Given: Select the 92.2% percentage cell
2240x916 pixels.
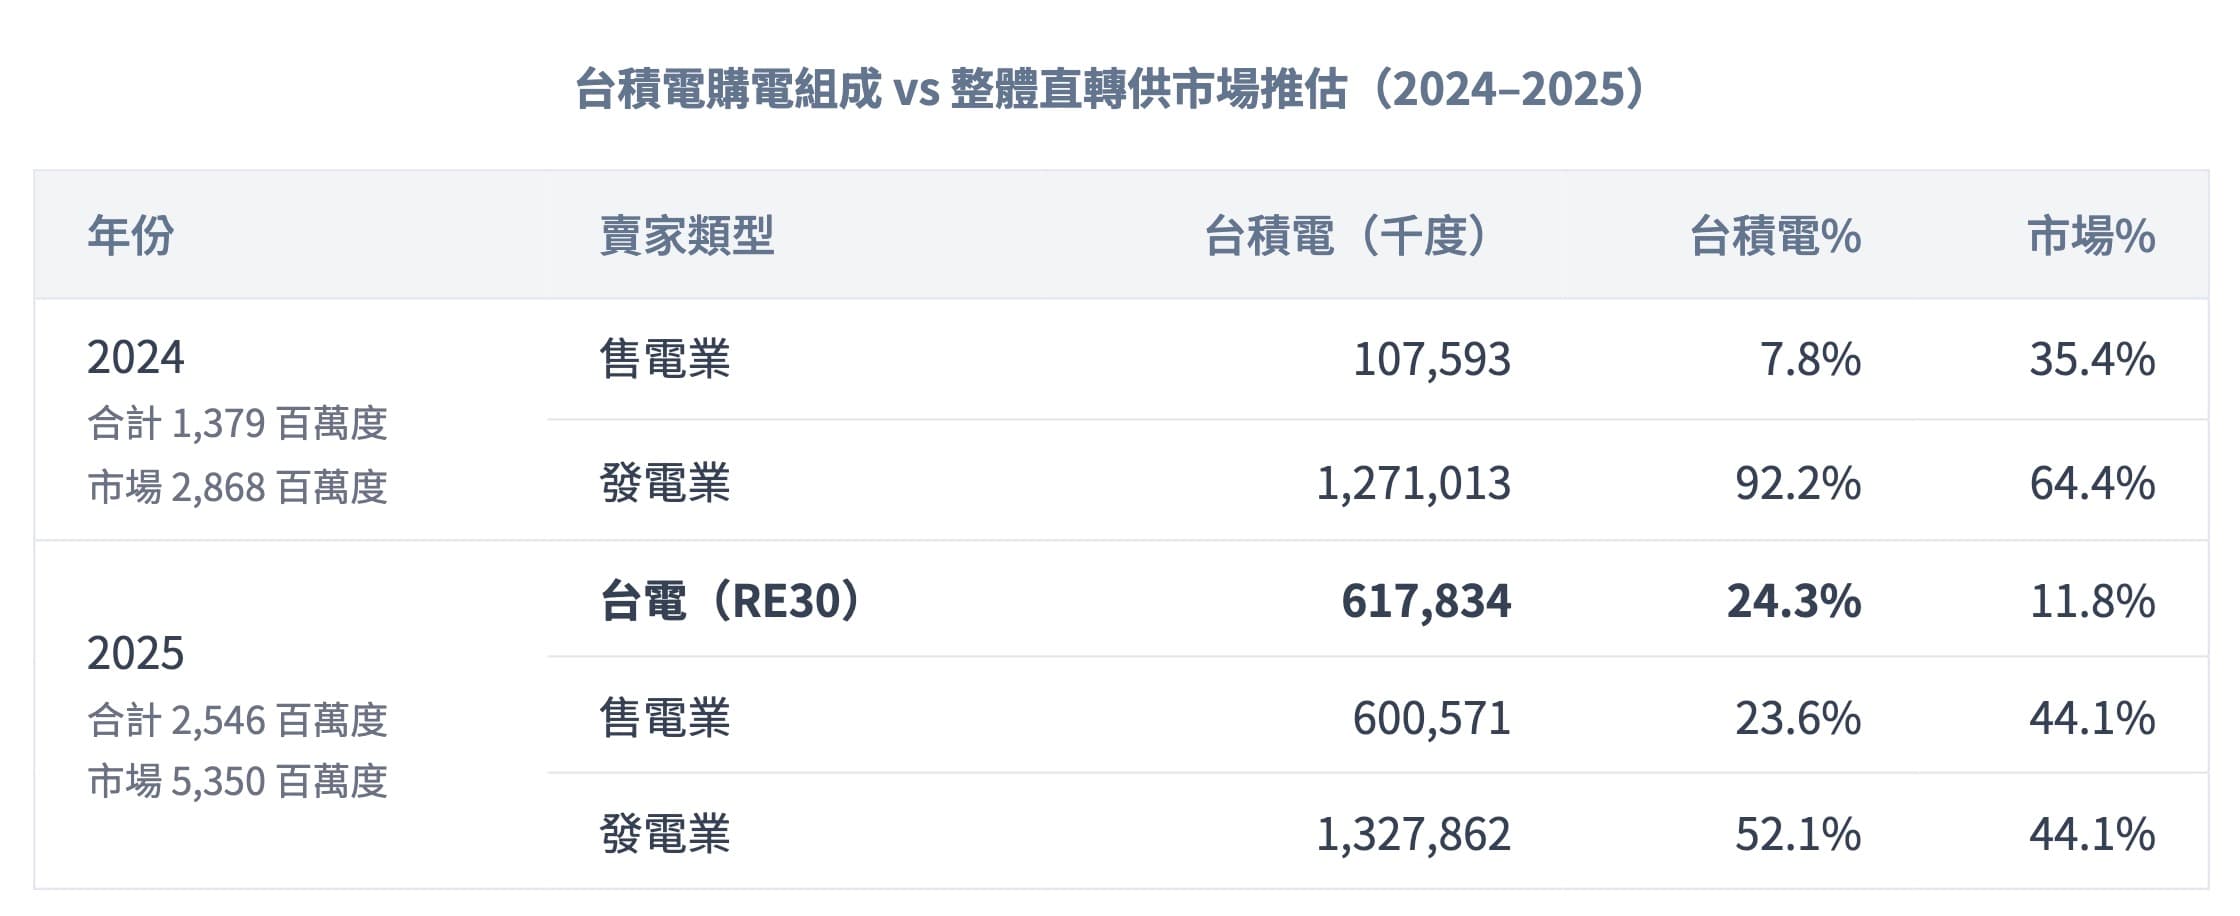Looking at the screenshot, I should point(1797,483).
